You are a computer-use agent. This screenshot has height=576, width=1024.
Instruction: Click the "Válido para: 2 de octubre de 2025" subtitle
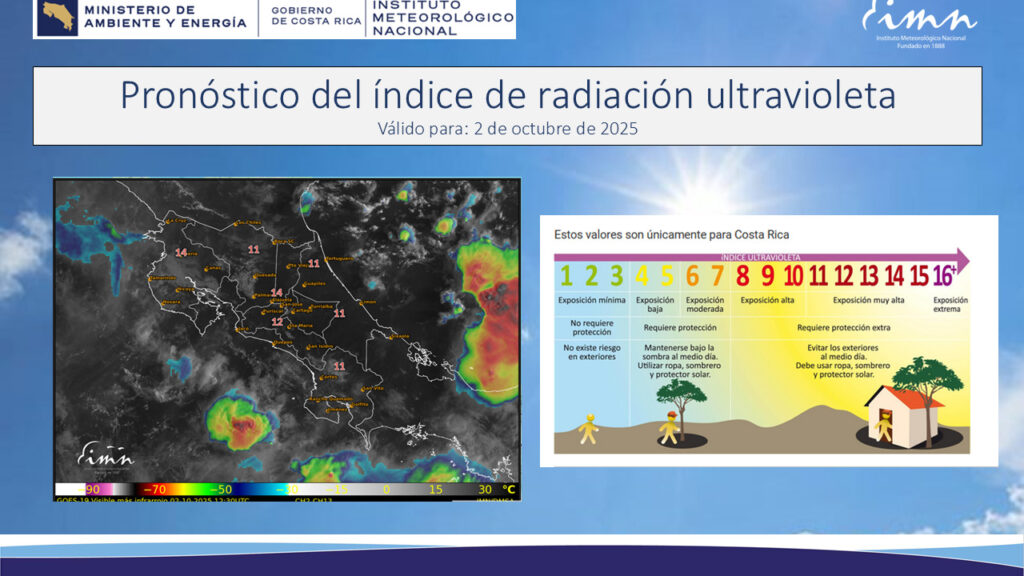(507, 128)
